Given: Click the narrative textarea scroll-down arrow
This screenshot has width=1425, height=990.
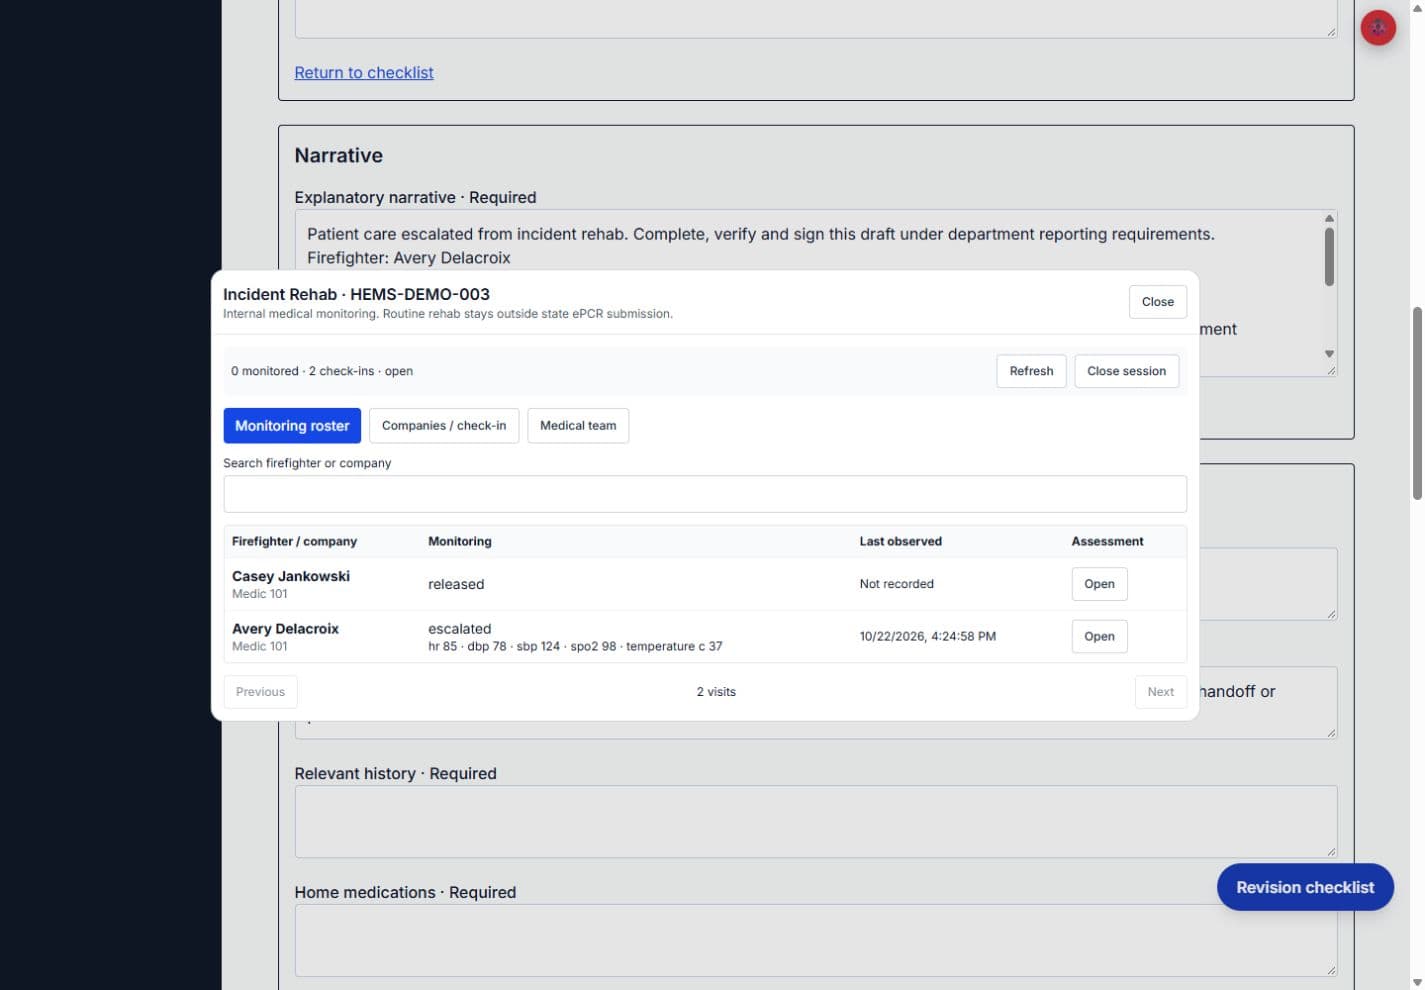Looking at the screenshot, I should (1329, 354).
